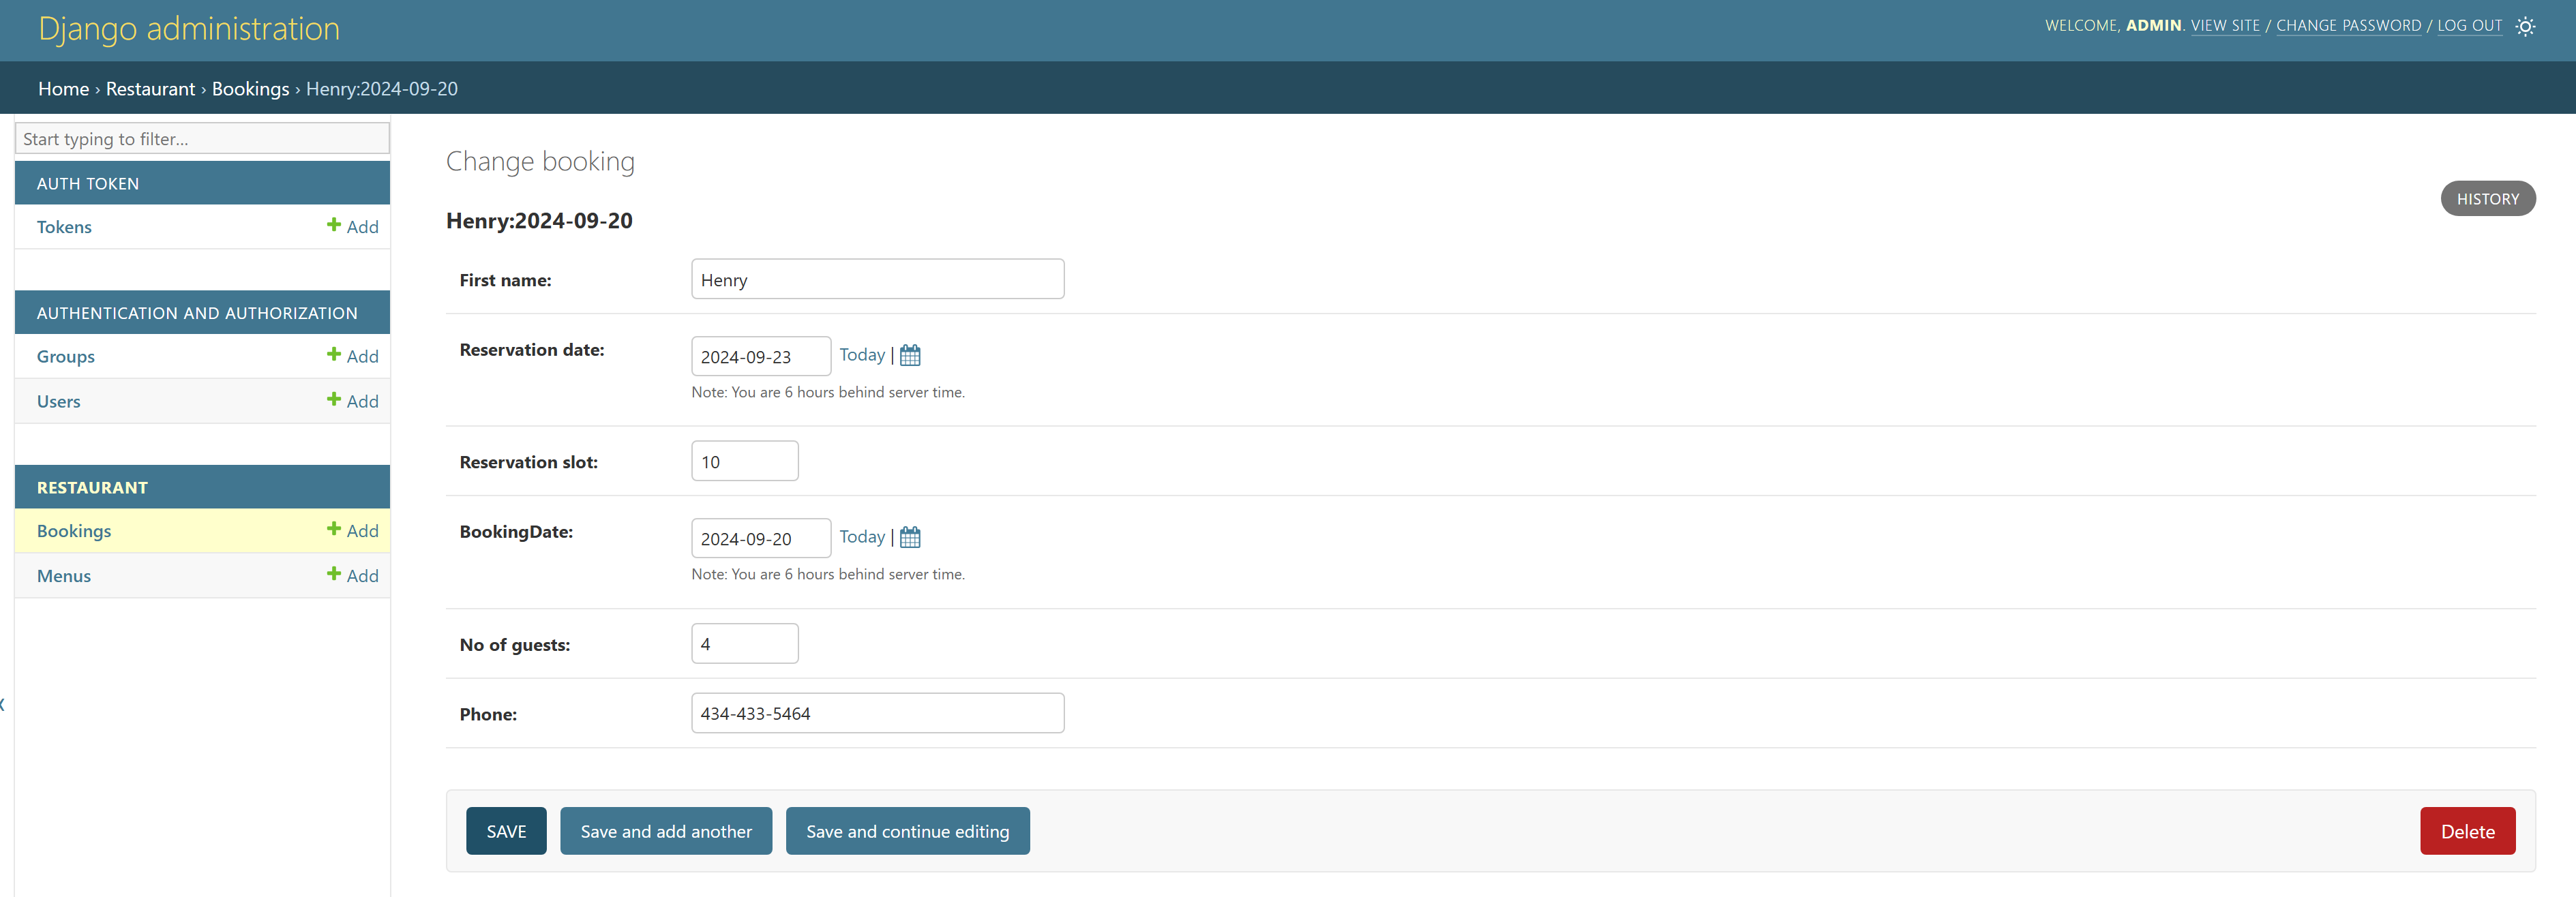Toggle the light/dark theme icon
Image resolution: width=2576 pixels, height=897 pixels.
pos(2525,27)
